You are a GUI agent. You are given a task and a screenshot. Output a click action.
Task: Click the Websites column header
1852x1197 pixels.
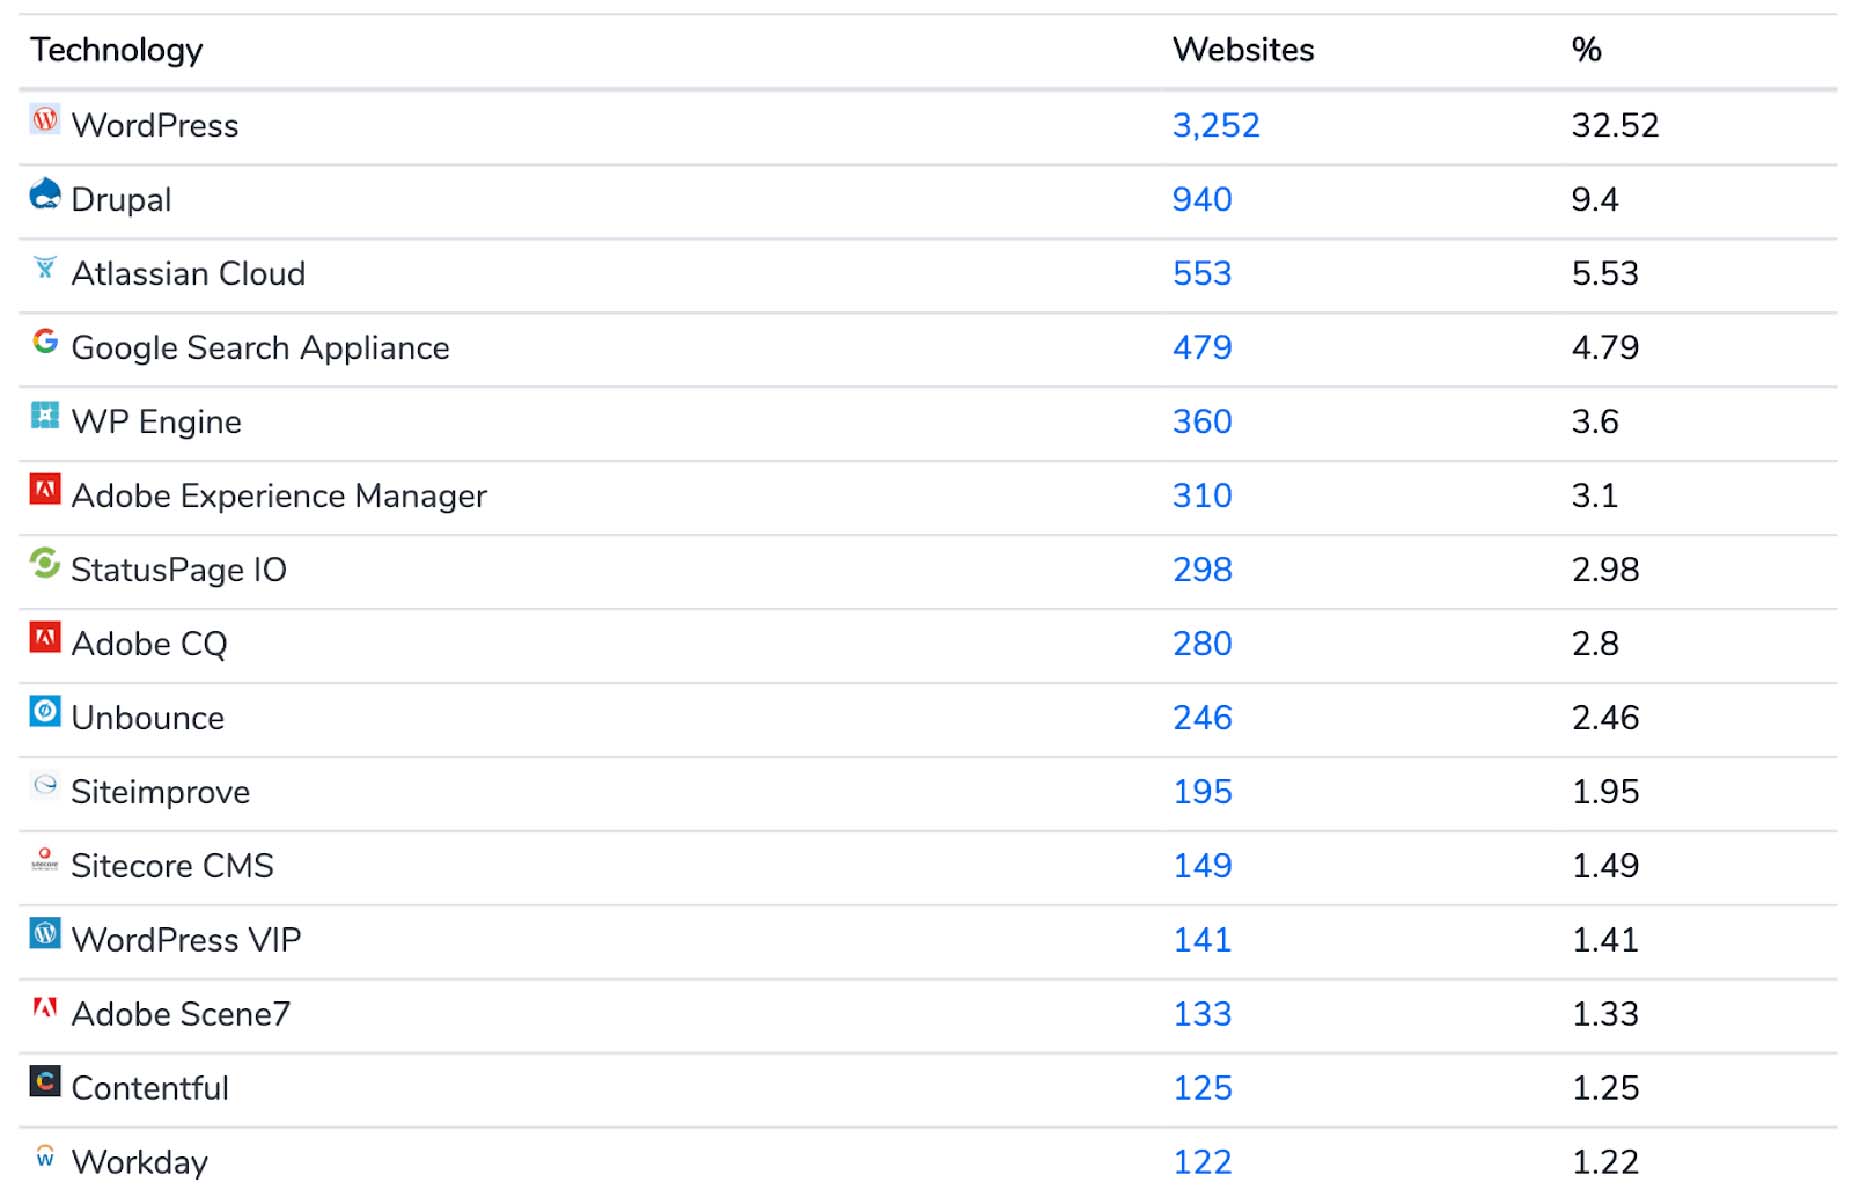(x=1242, y=50)
